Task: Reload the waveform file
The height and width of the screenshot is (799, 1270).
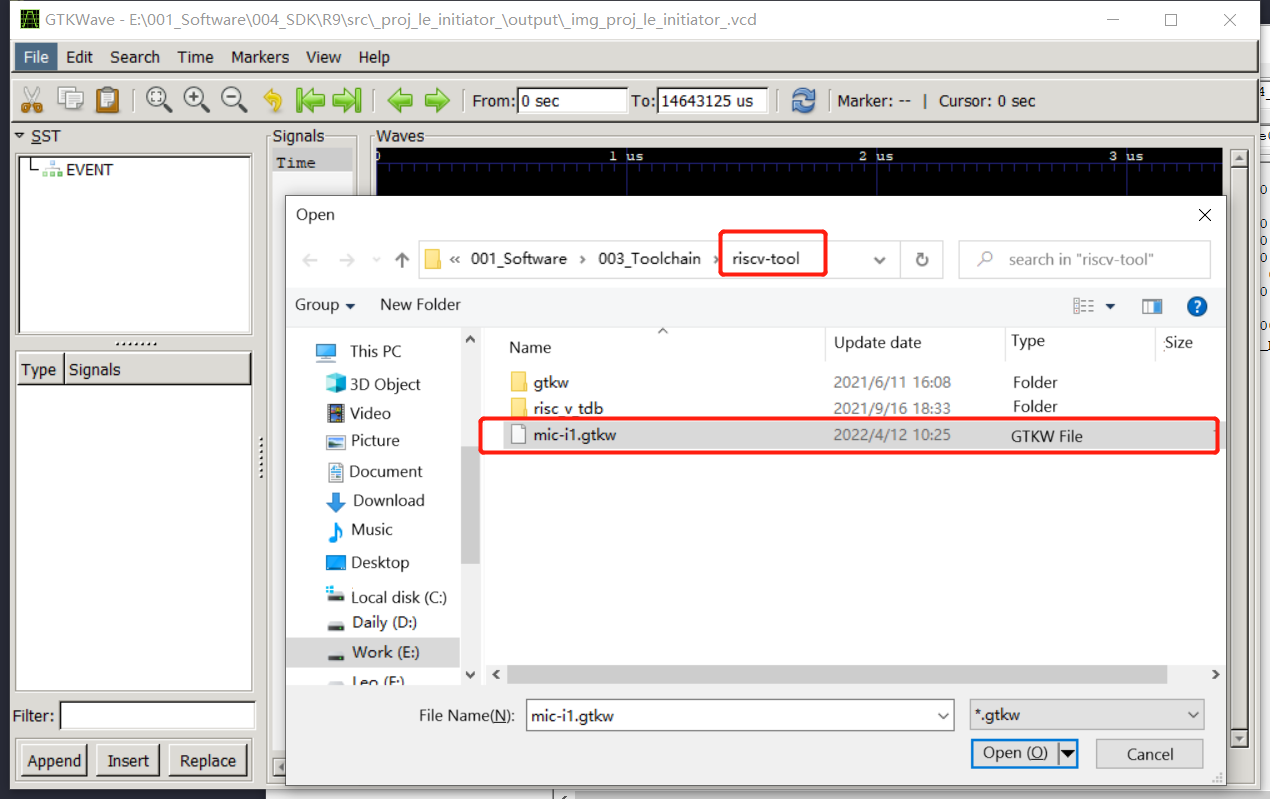Action: coord(803,100)
